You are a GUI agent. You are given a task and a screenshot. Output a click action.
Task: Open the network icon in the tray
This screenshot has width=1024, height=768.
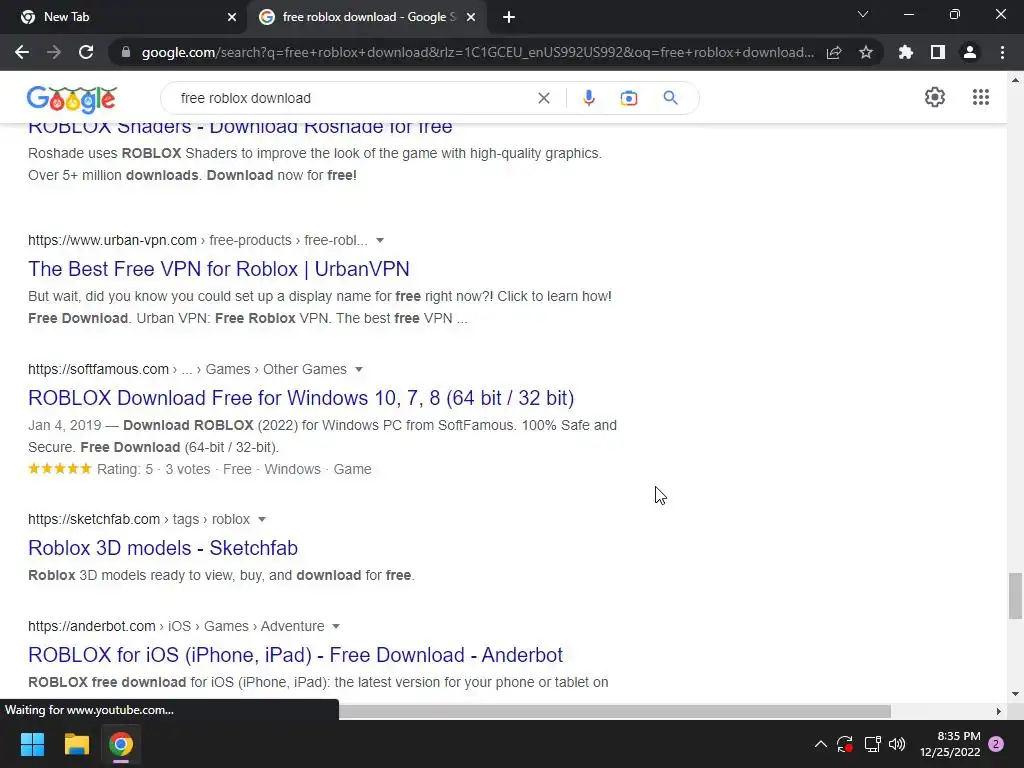tap(872, 744)
